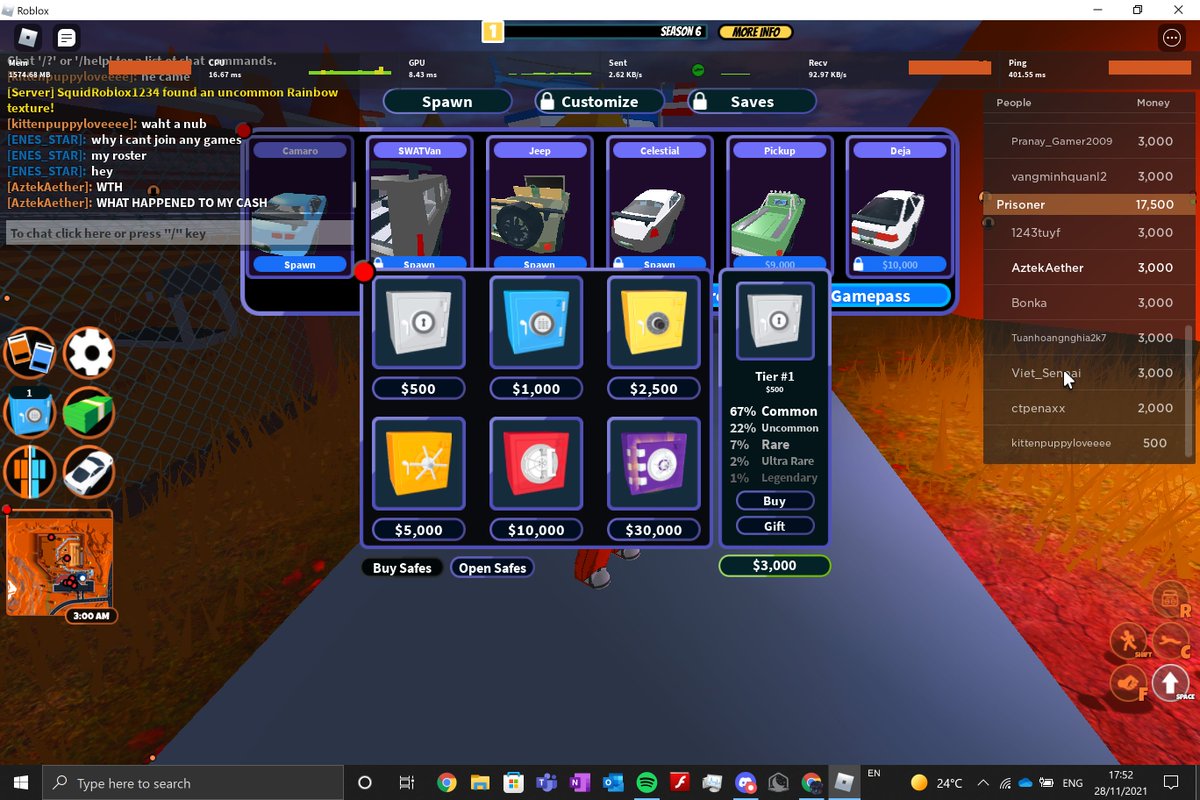The width and height of the screenshot is (1200, 800).
Task: Click the minimap thumbnail
Action: click(x=60, y=565)
